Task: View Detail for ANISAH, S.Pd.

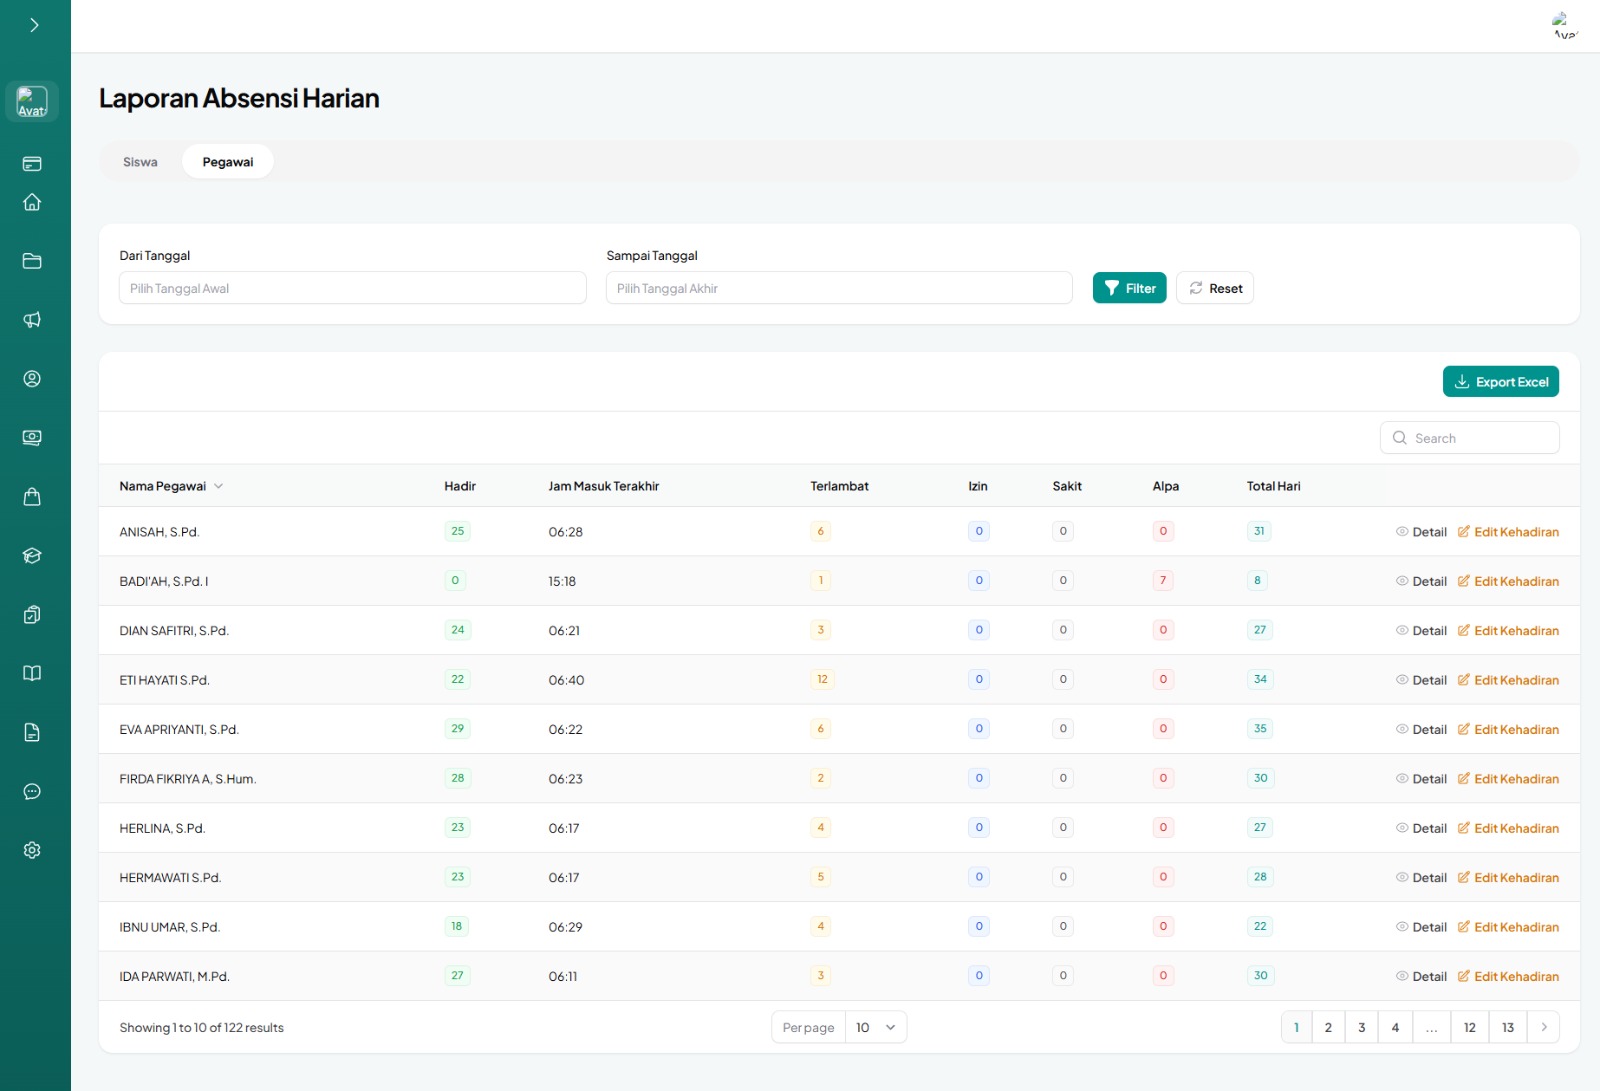Action: [1421, 532]
